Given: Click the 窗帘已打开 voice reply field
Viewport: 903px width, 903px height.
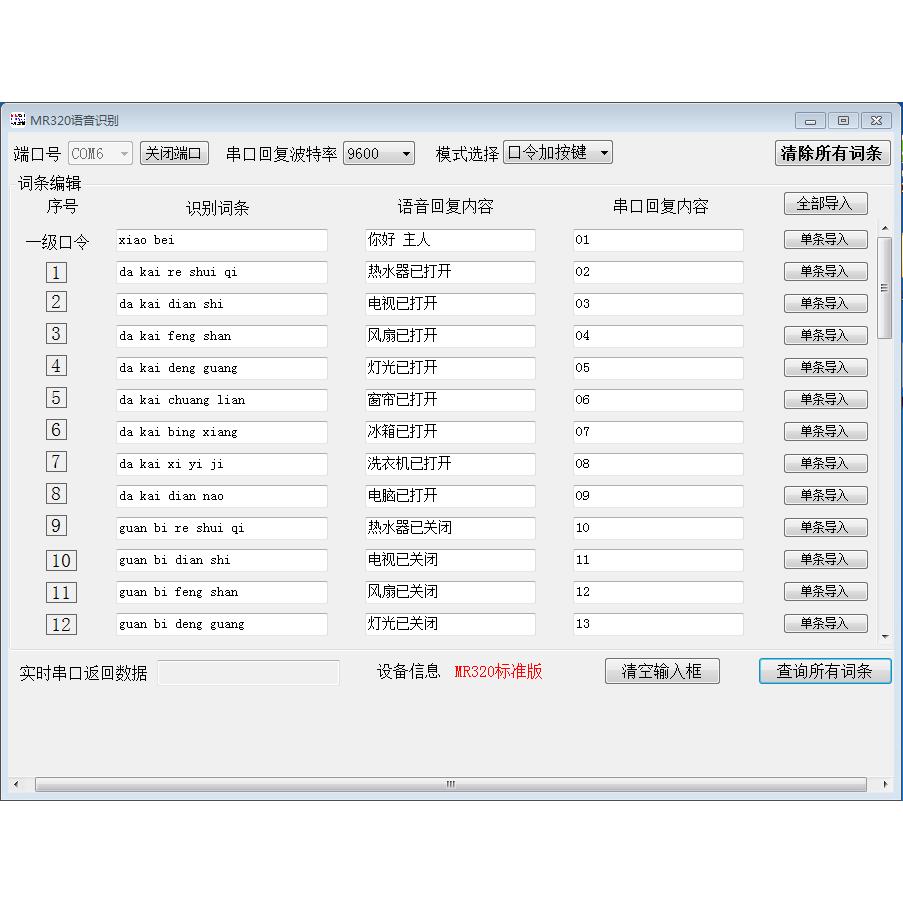Looking at the screenshot, I should click(450, 400).
